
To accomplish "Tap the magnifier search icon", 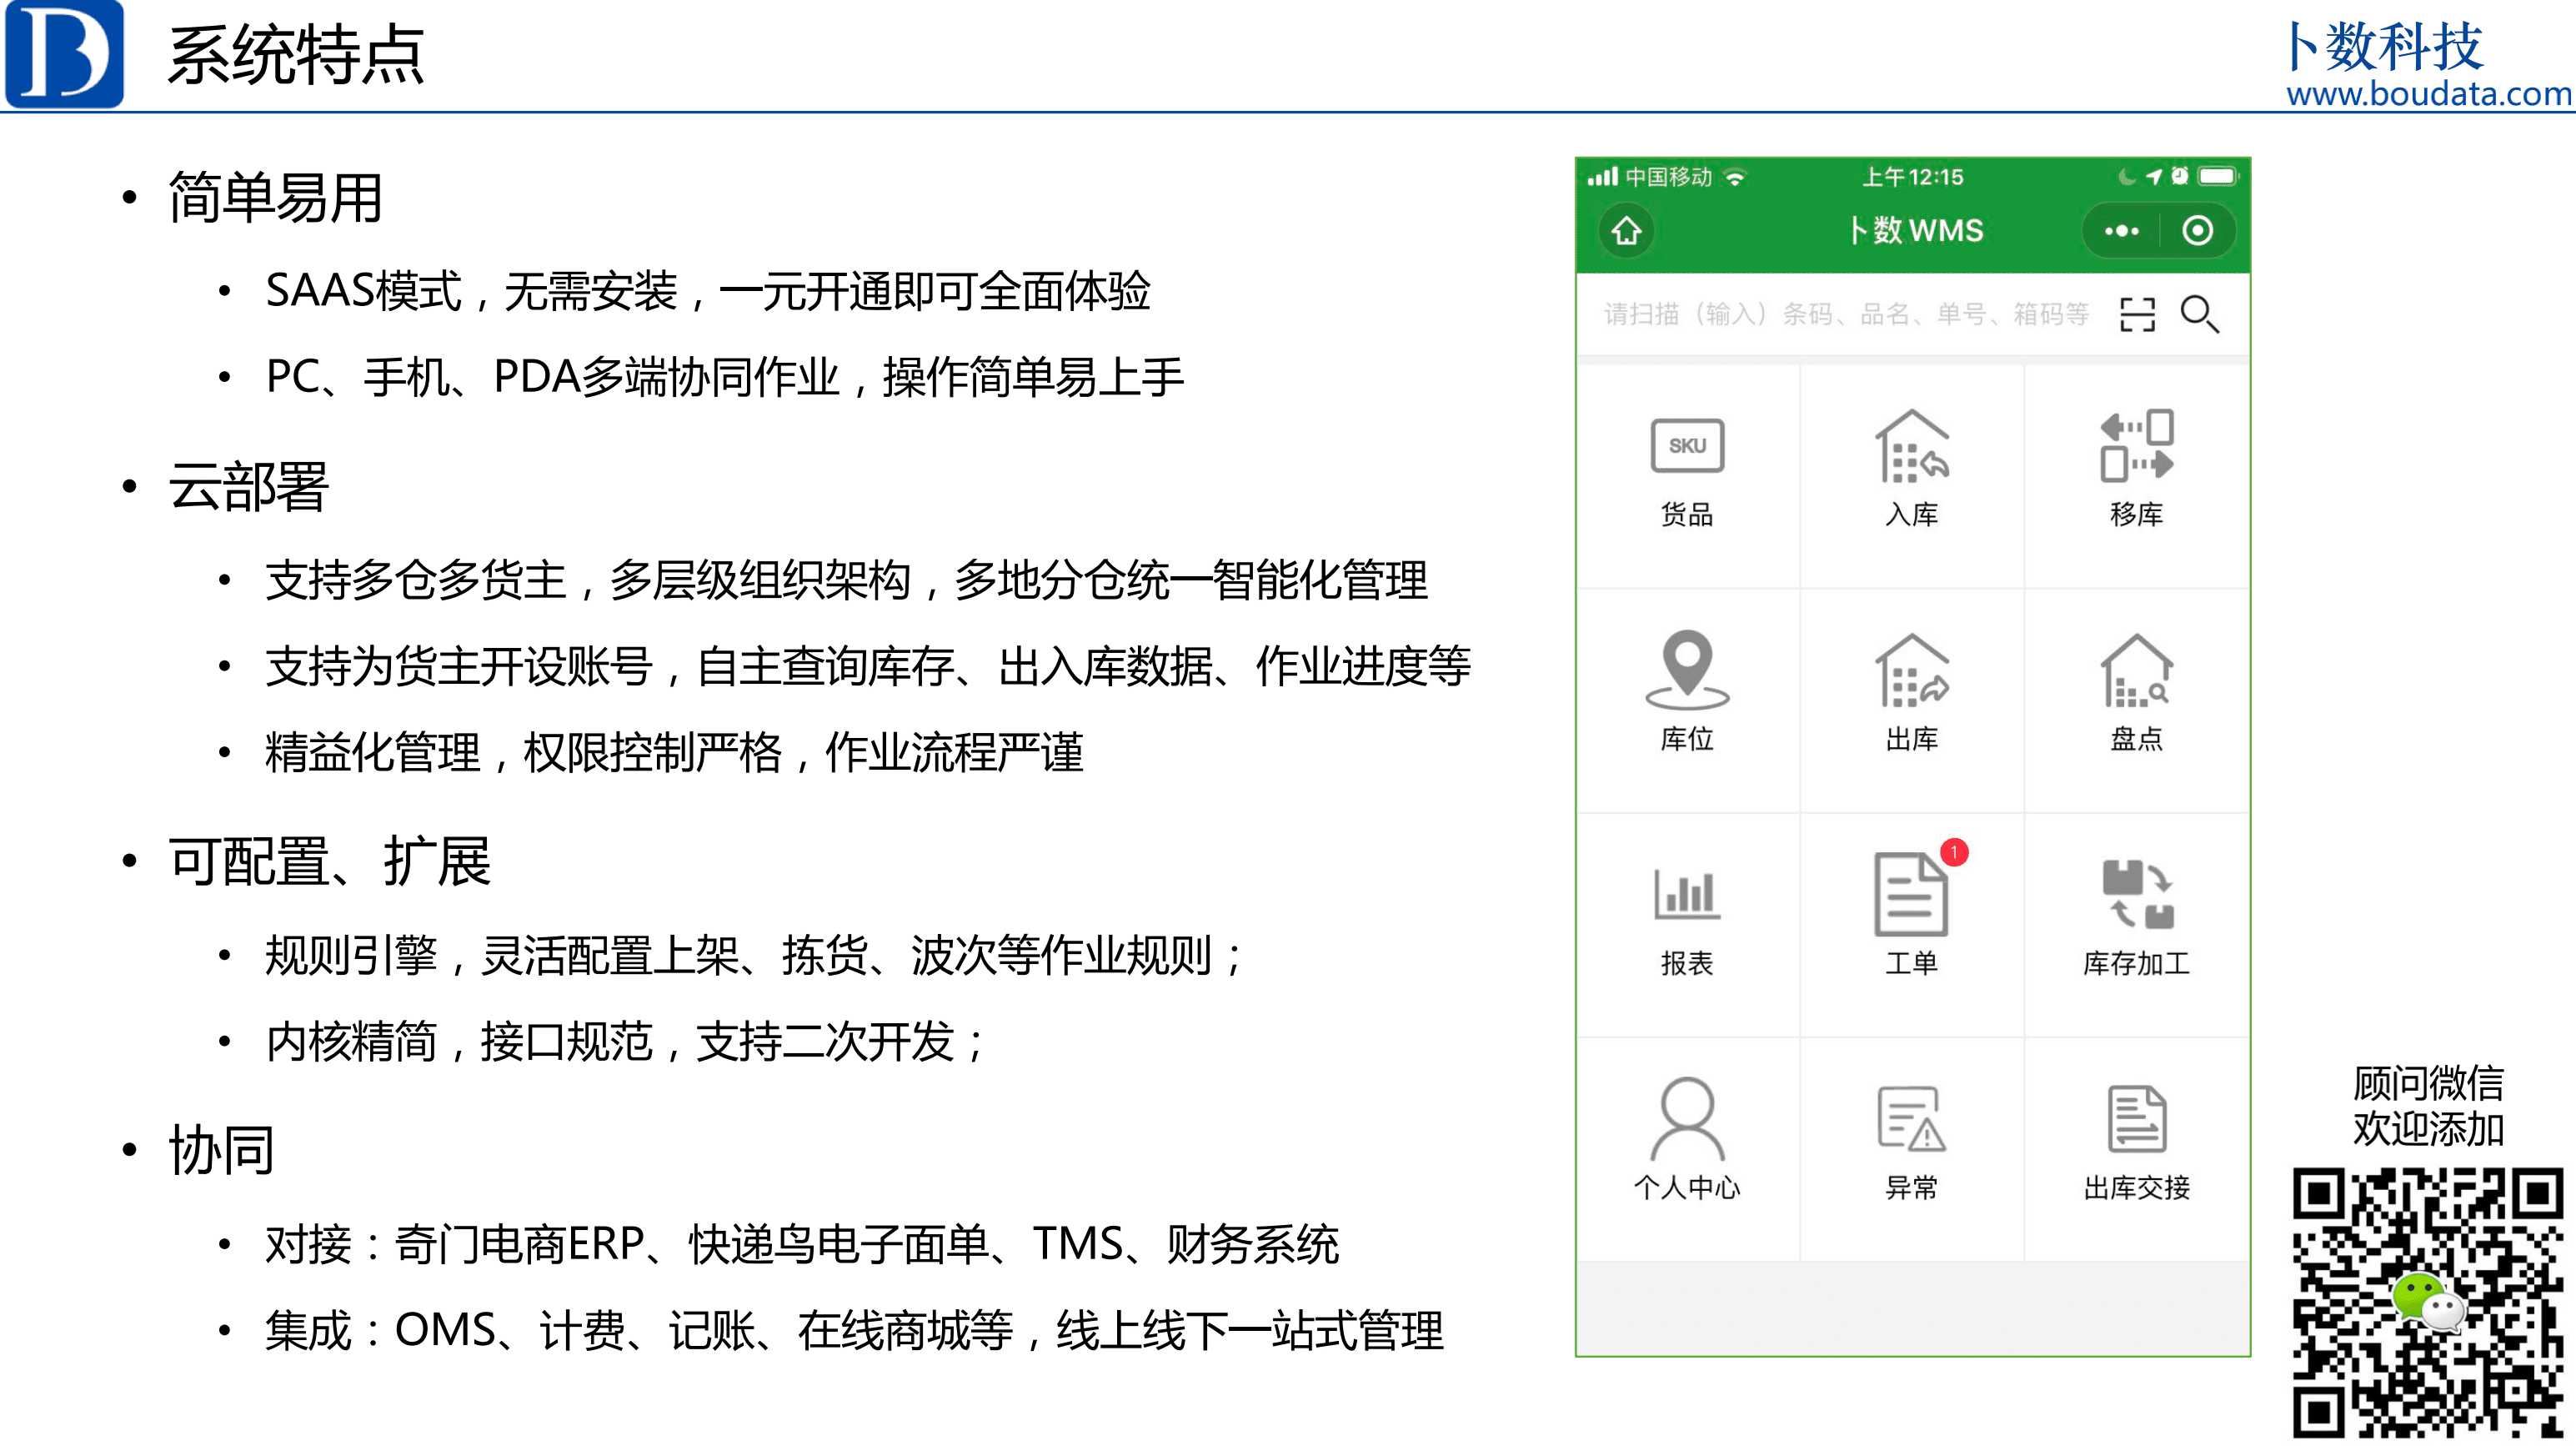I will (2199, 314).
